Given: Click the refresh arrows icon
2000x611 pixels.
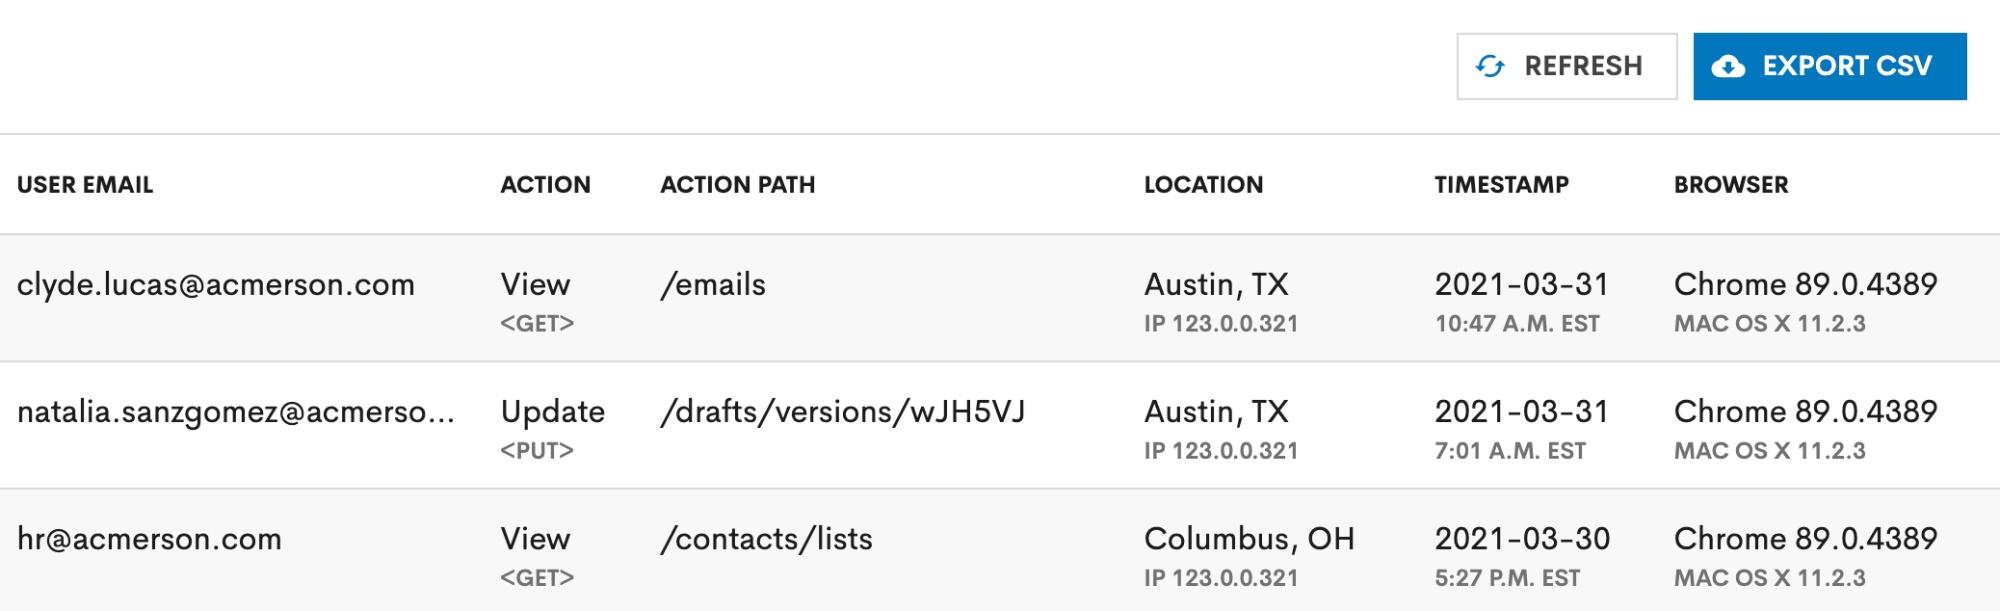Looking at the screenshot, I should tap(1490, 66).
